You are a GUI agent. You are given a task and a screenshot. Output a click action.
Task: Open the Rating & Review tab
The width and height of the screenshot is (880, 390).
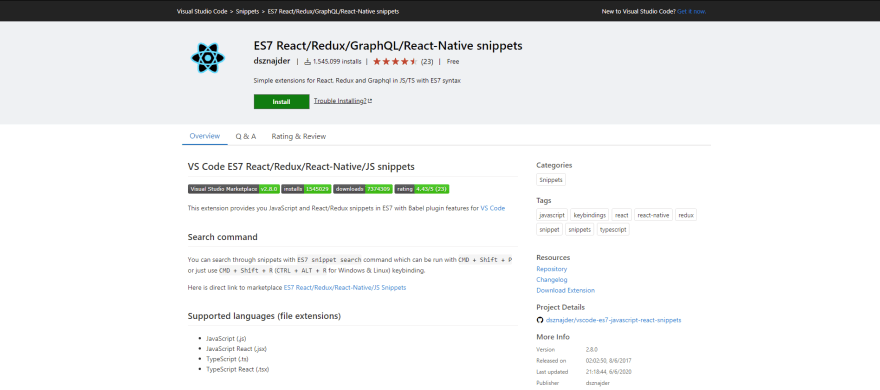pyautogui.click(x=299, y=136)
